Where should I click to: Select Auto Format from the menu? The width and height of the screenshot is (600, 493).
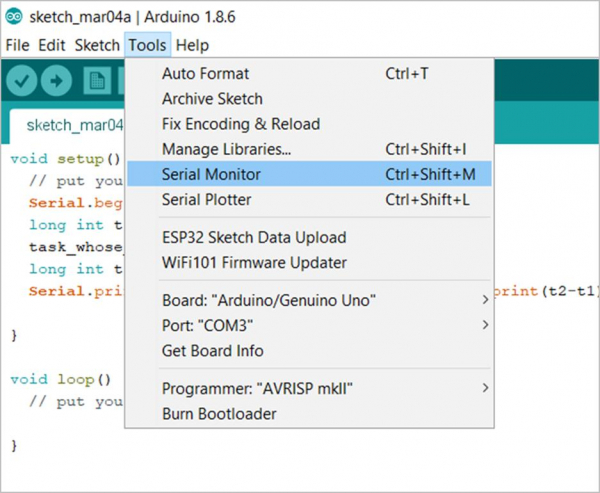pyautogui.click(x=205, y=74)
